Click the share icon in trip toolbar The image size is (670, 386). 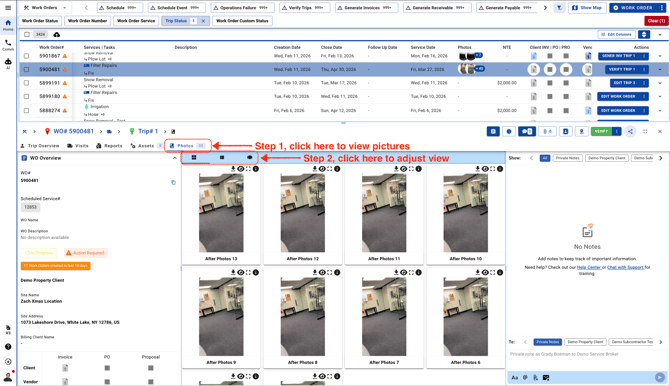coord(630,131)
